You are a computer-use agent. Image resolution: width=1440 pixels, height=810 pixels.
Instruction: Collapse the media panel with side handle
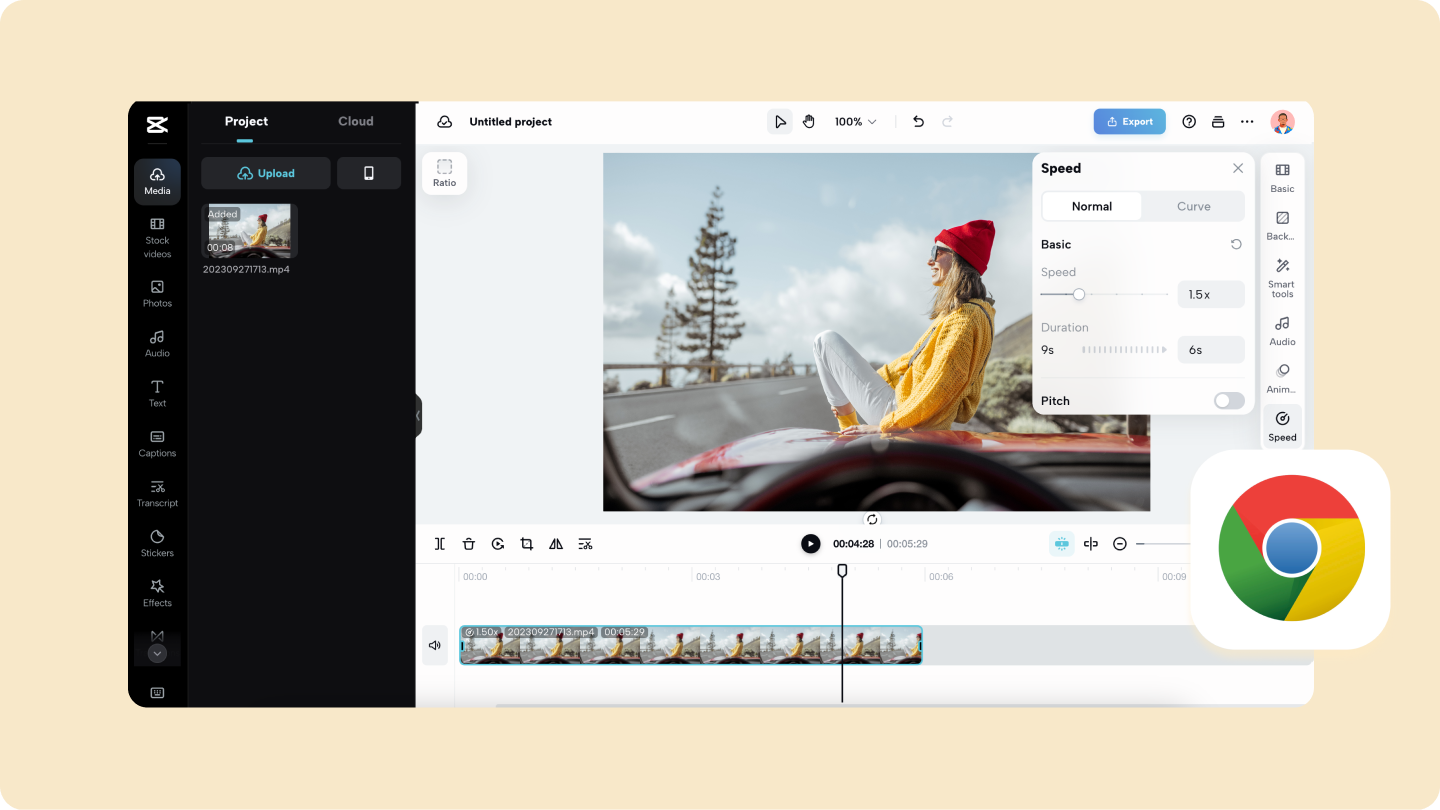418,415
